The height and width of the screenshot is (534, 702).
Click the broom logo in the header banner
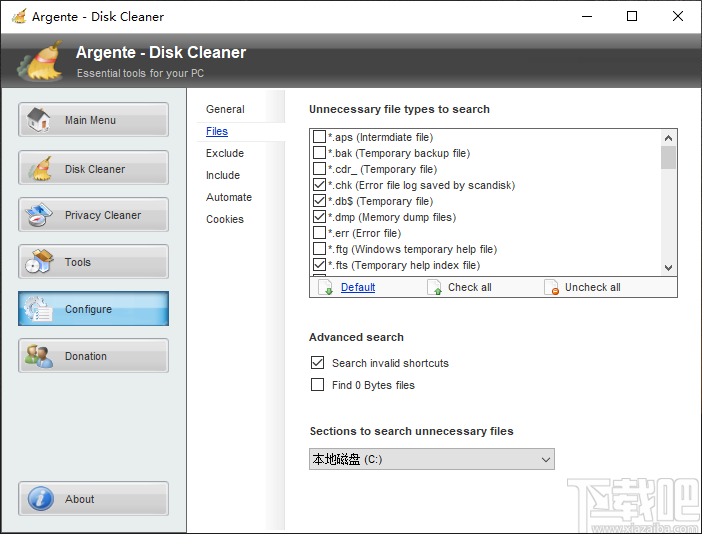point(41,61)
